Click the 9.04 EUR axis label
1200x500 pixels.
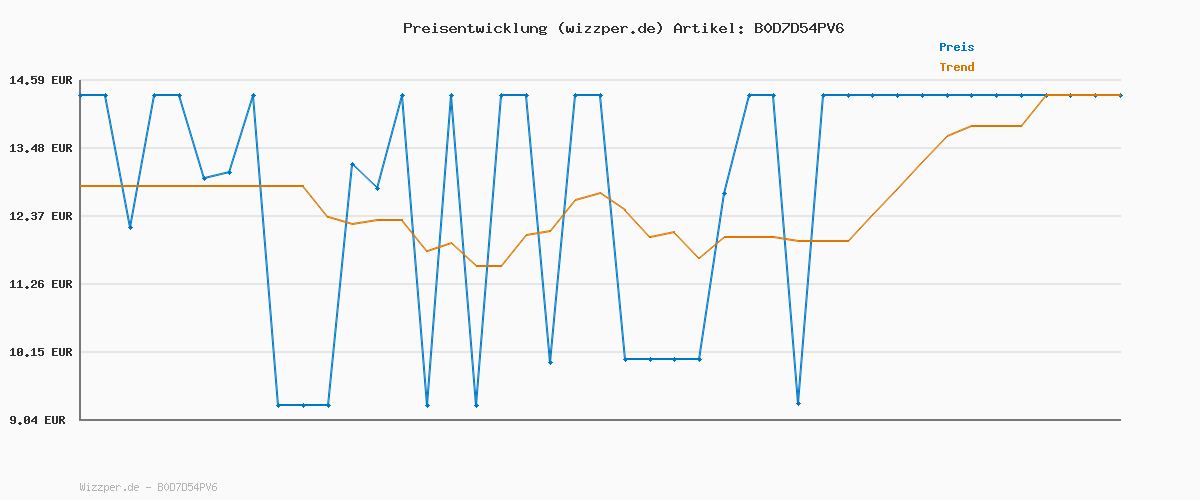coord(37,420)
